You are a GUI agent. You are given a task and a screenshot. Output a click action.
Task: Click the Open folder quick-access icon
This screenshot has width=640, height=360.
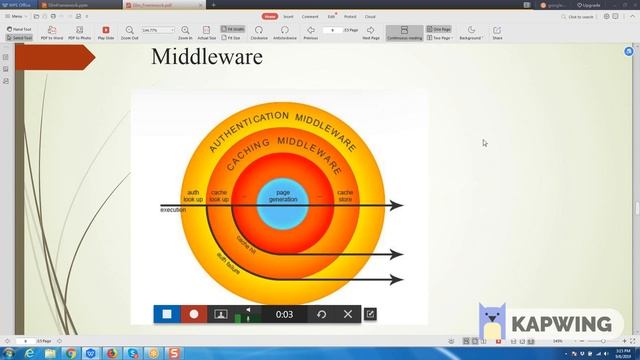click(x=36, y=16)
